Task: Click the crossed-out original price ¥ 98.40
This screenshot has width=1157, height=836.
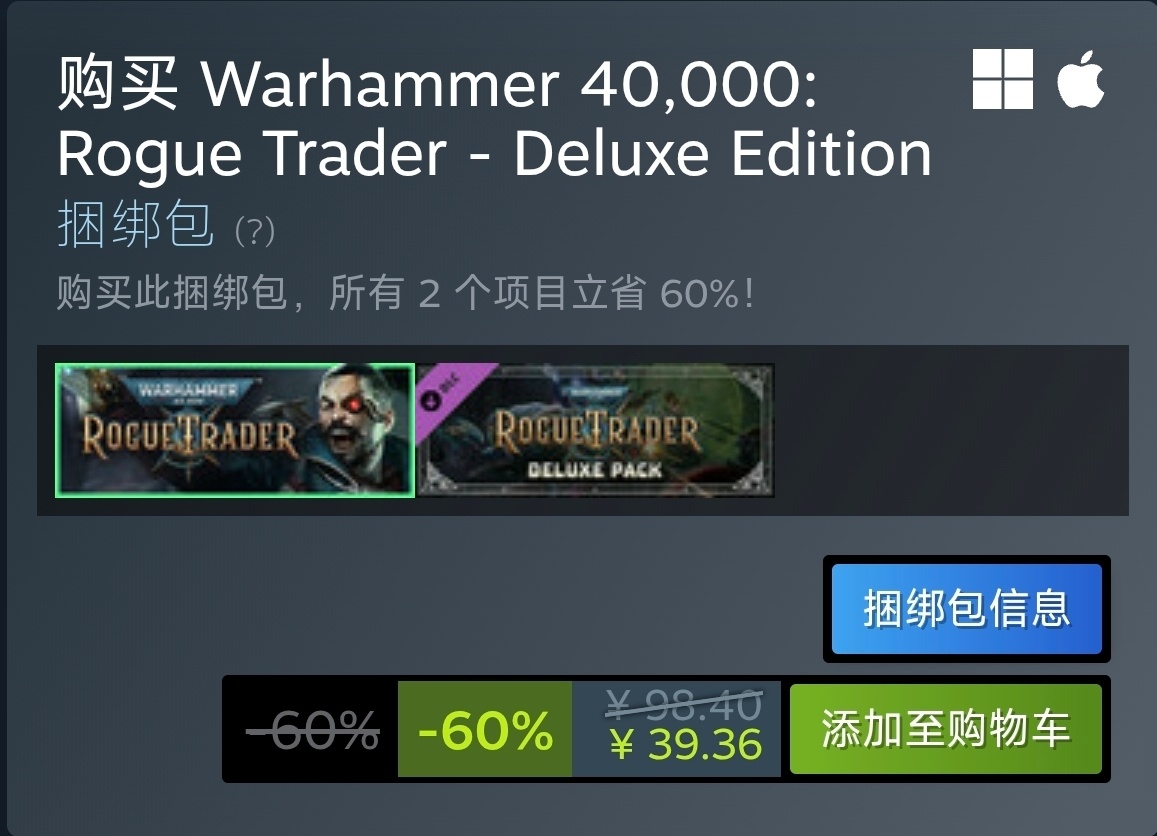Action: tap(683, 705)
